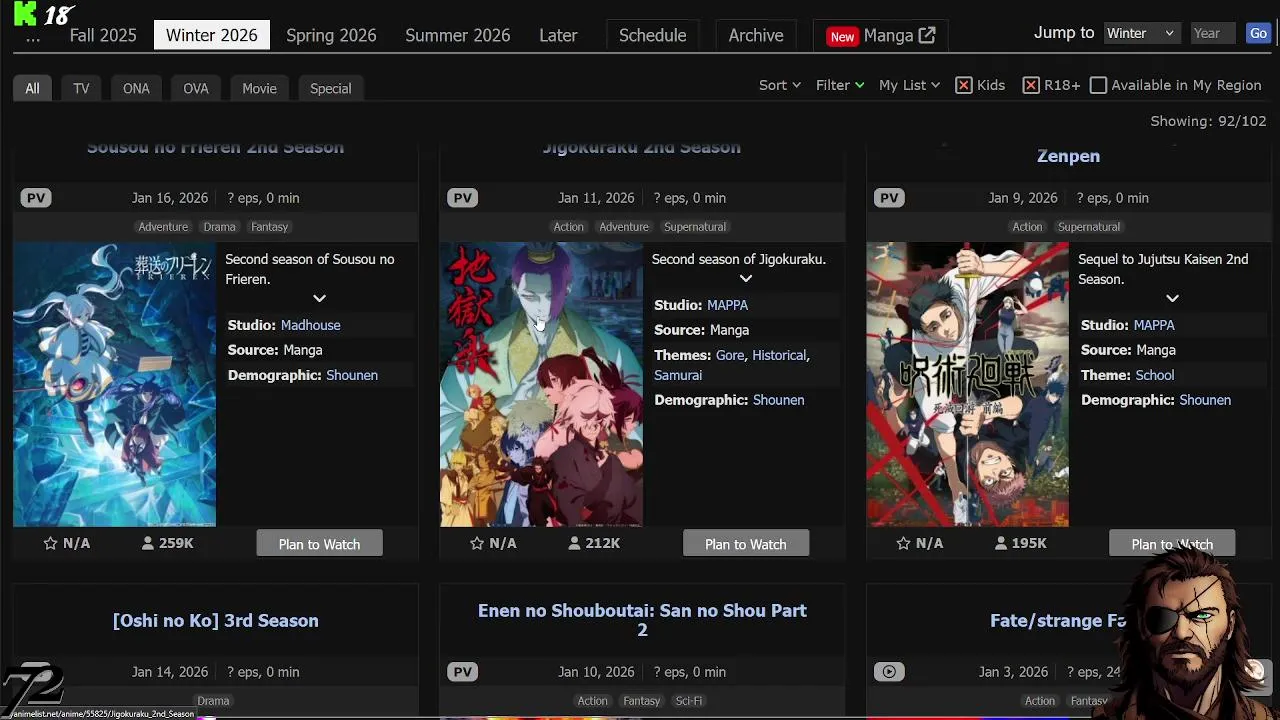The image size is (1280, 720).
Task: Select the All type filter
Action: [32, 88]
